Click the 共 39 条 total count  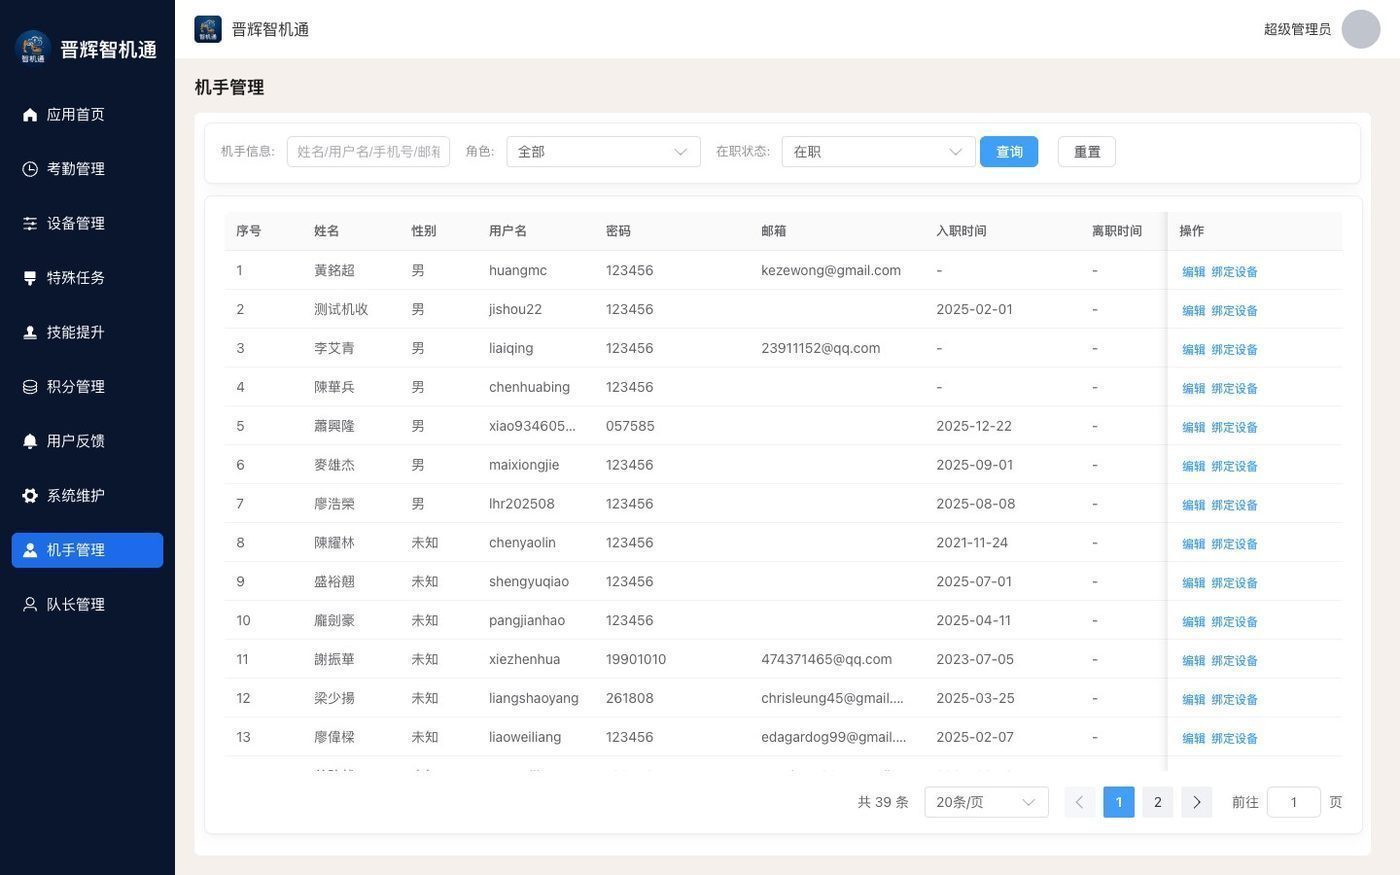tap(883, 803)
